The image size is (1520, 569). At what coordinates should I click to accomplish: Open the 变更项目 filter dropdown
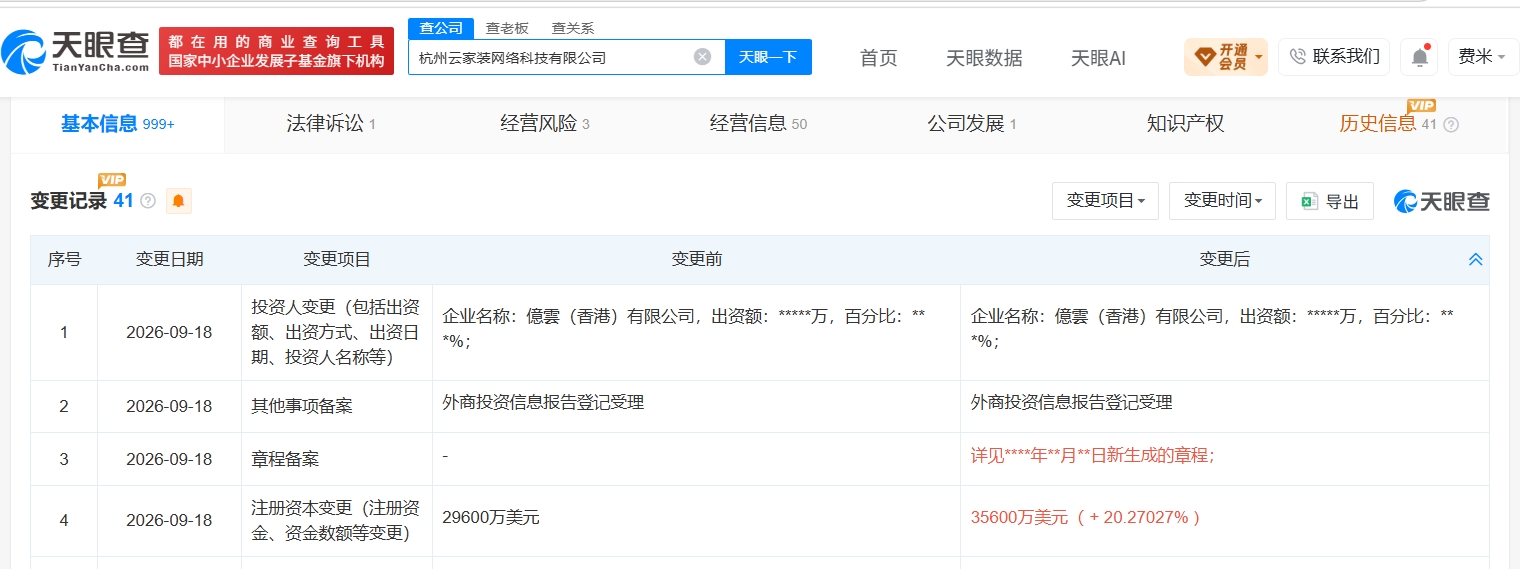pyautogui.click(x=1105, y=201)
